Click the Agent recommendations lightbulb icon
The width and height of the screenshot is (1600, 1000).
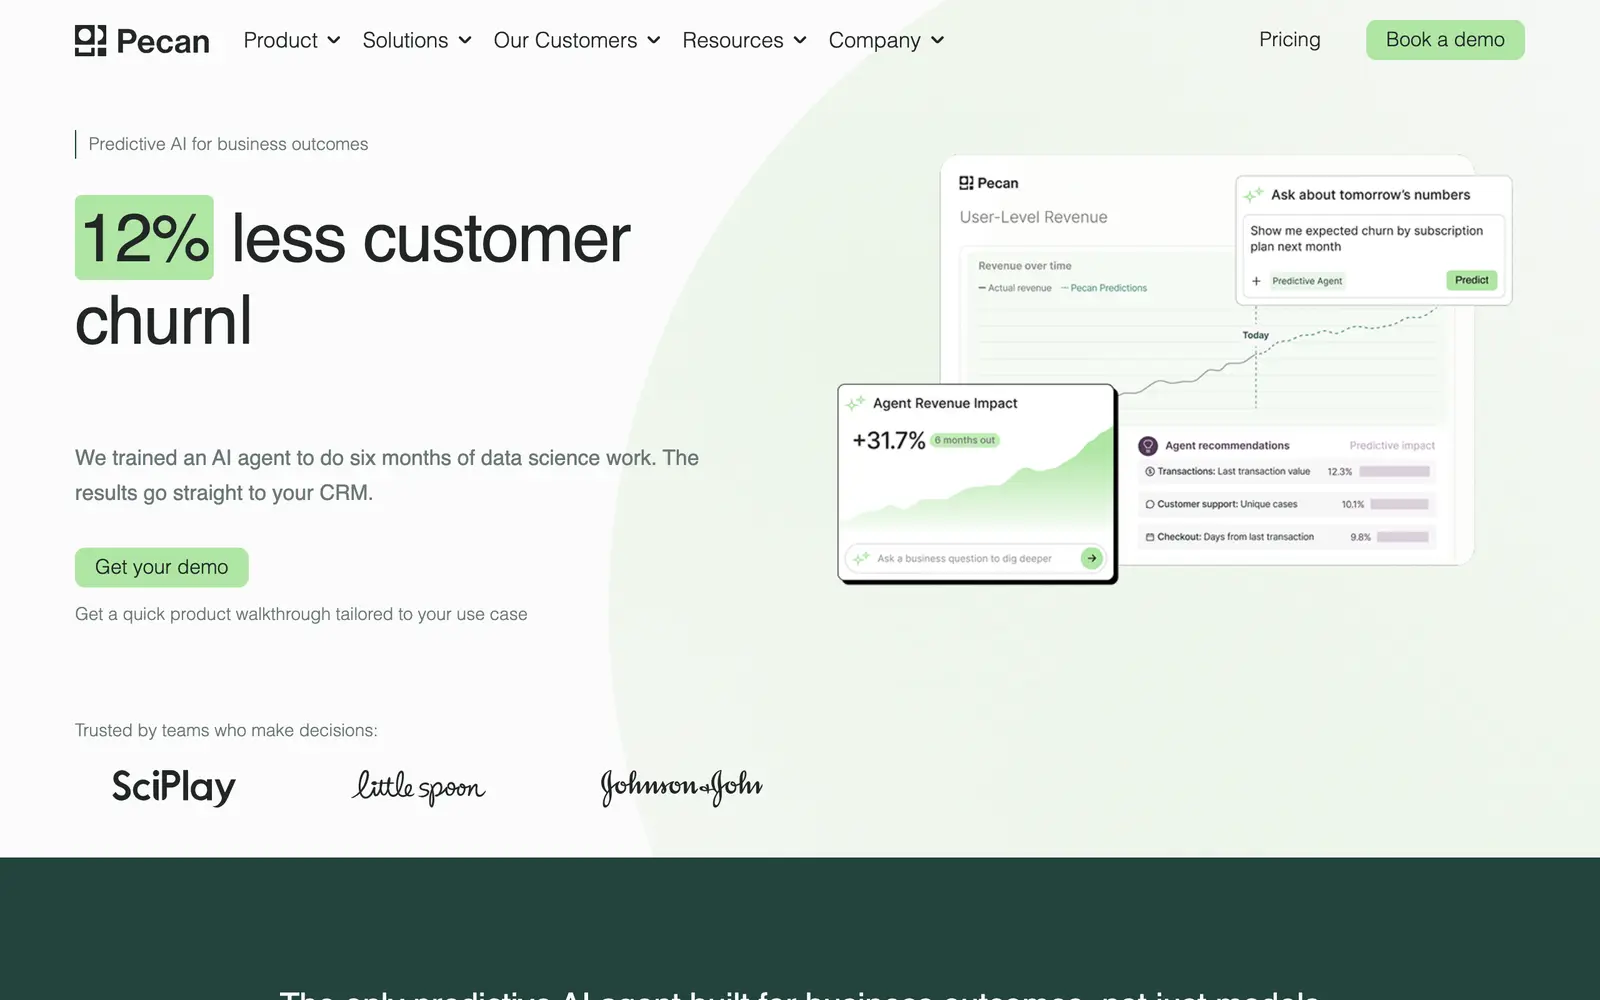point(1148,446)
